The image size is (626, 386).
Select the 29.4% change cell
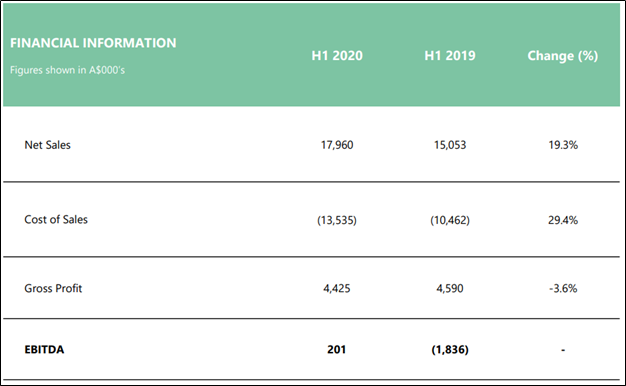pyautogui.click(x=563, y=220)
